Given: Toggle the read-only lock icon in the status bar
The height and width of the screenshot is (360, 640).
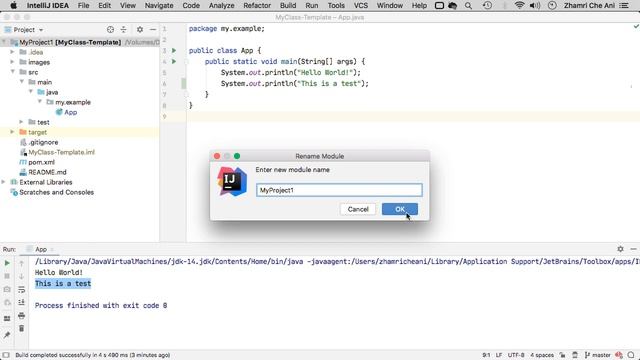Looking at the screenshot, I should [x=562, y=355].
